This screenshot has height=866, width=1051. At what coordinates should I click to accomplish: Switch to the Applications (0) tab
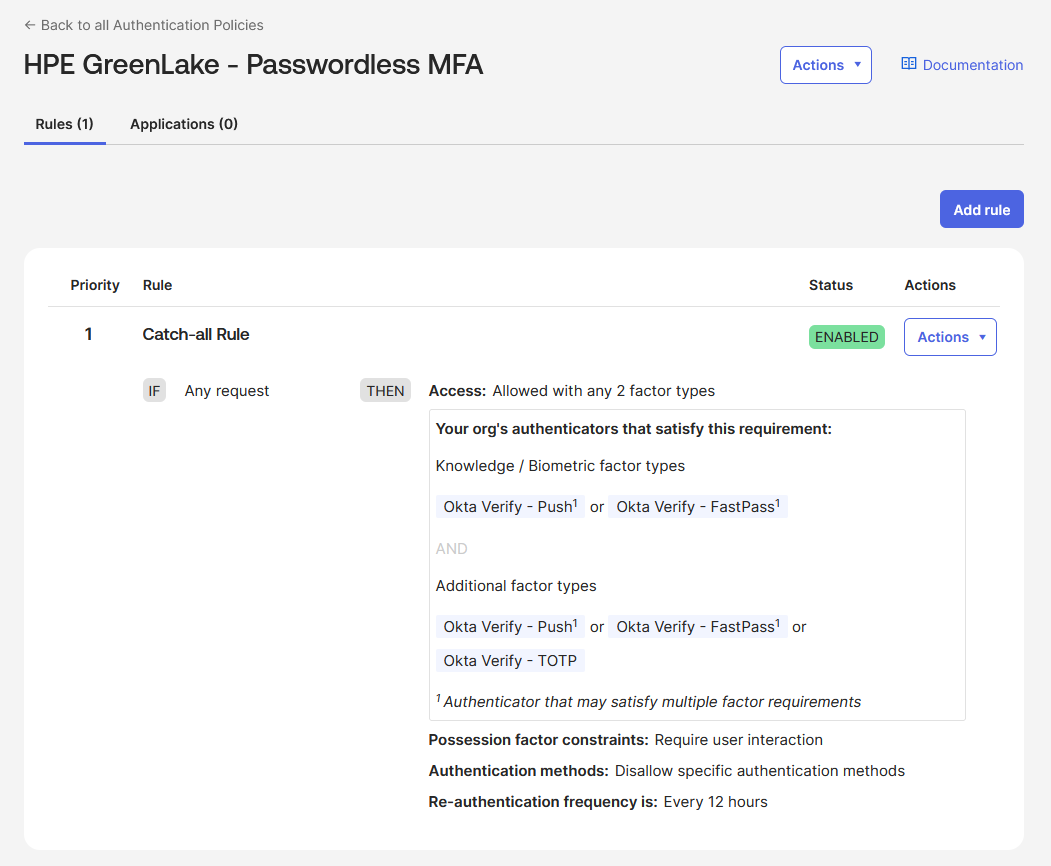coord(184,124)
